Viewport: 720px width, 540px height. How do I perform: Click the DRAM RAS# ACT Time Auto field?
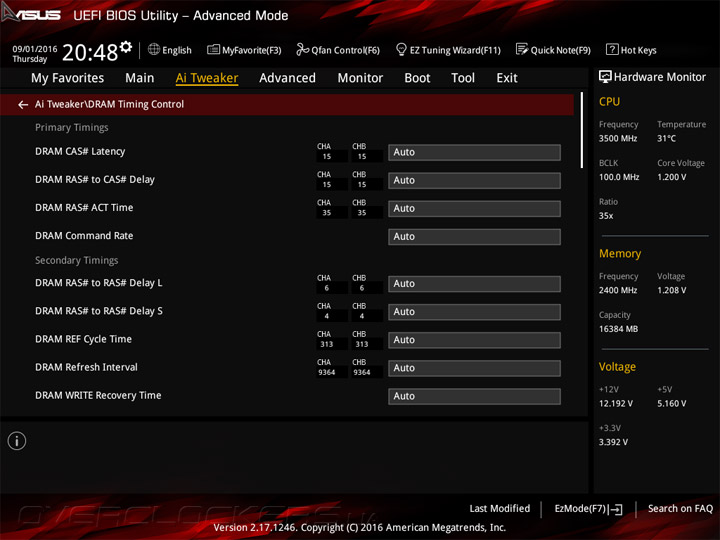pyautogui.click(x=474, y=208)
